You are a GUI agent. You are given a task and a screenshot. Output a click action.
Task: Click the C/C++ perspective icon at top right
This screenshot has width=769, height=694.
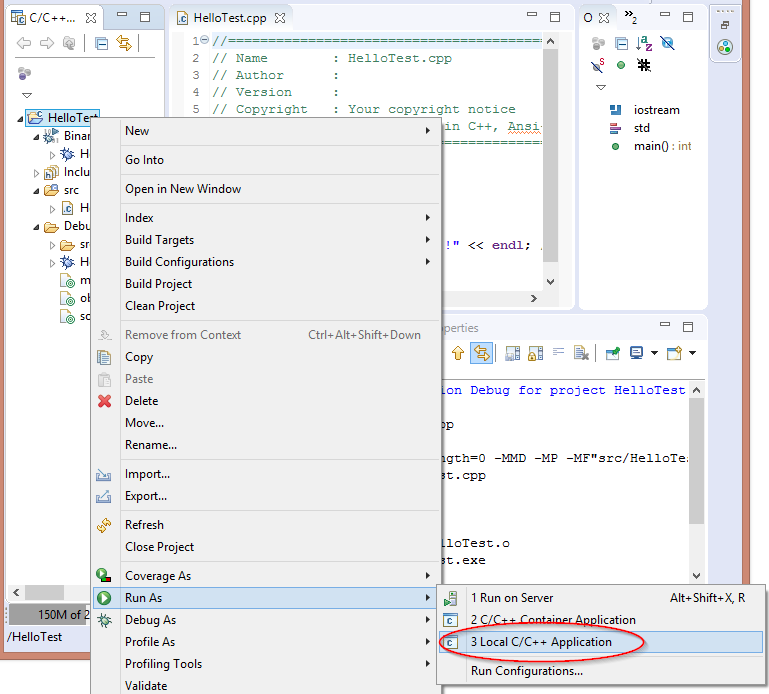pyautogui.click(x=725, y=47)
